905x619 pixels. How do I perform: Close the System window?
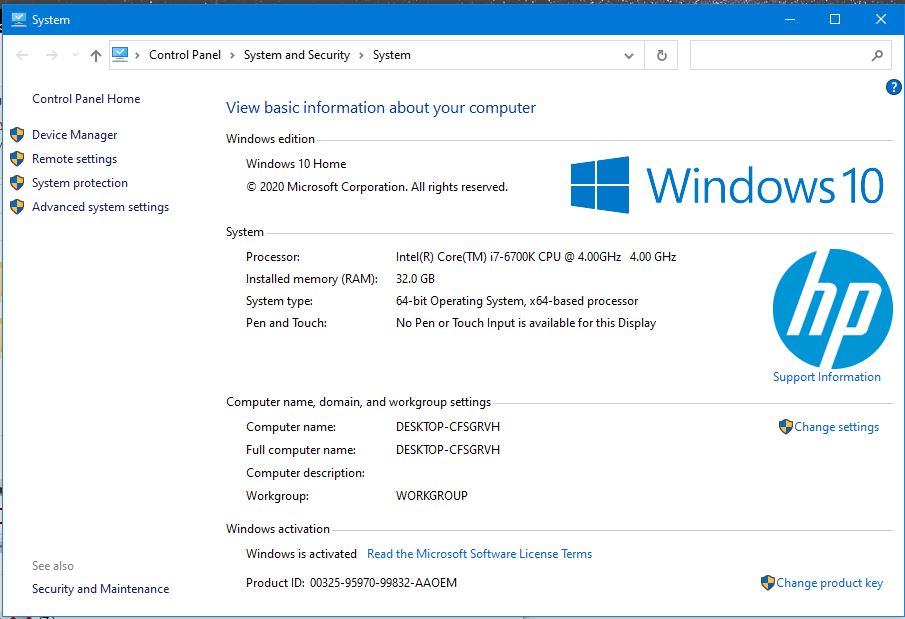pos(880,19)
